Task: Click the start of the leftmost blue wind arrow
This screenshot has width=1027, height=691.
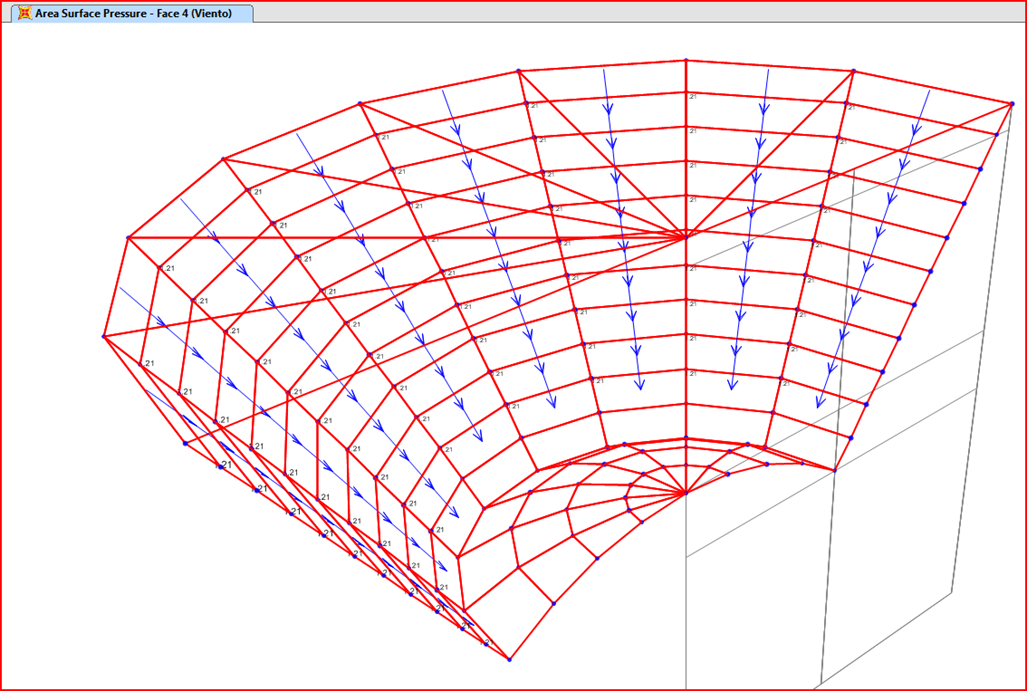Action: 120,288
